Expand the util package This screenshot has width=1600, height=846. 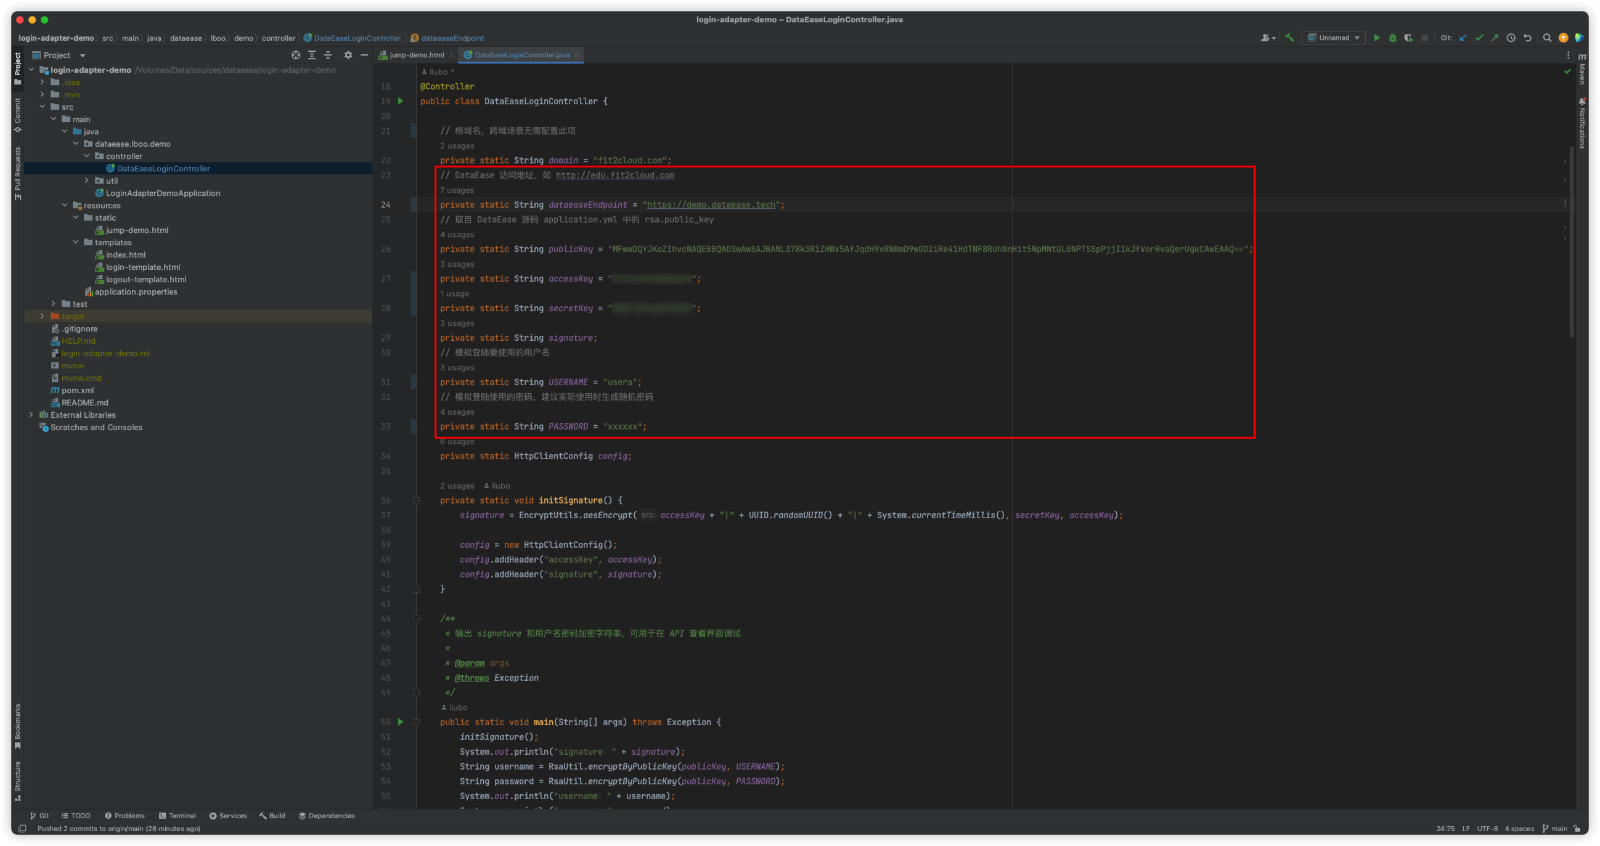tap(87, 181)
